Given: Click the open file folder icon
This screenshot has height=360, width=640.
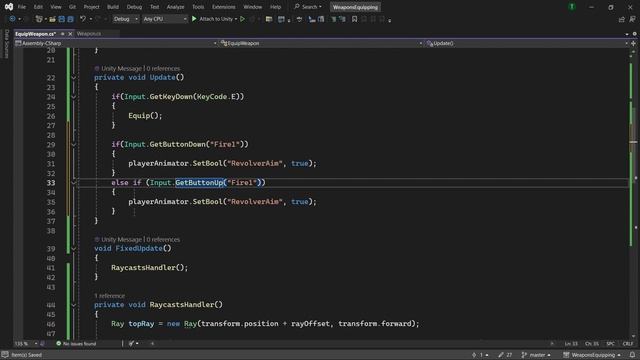Looking at the screenshot, I should (x=52, y=19).
